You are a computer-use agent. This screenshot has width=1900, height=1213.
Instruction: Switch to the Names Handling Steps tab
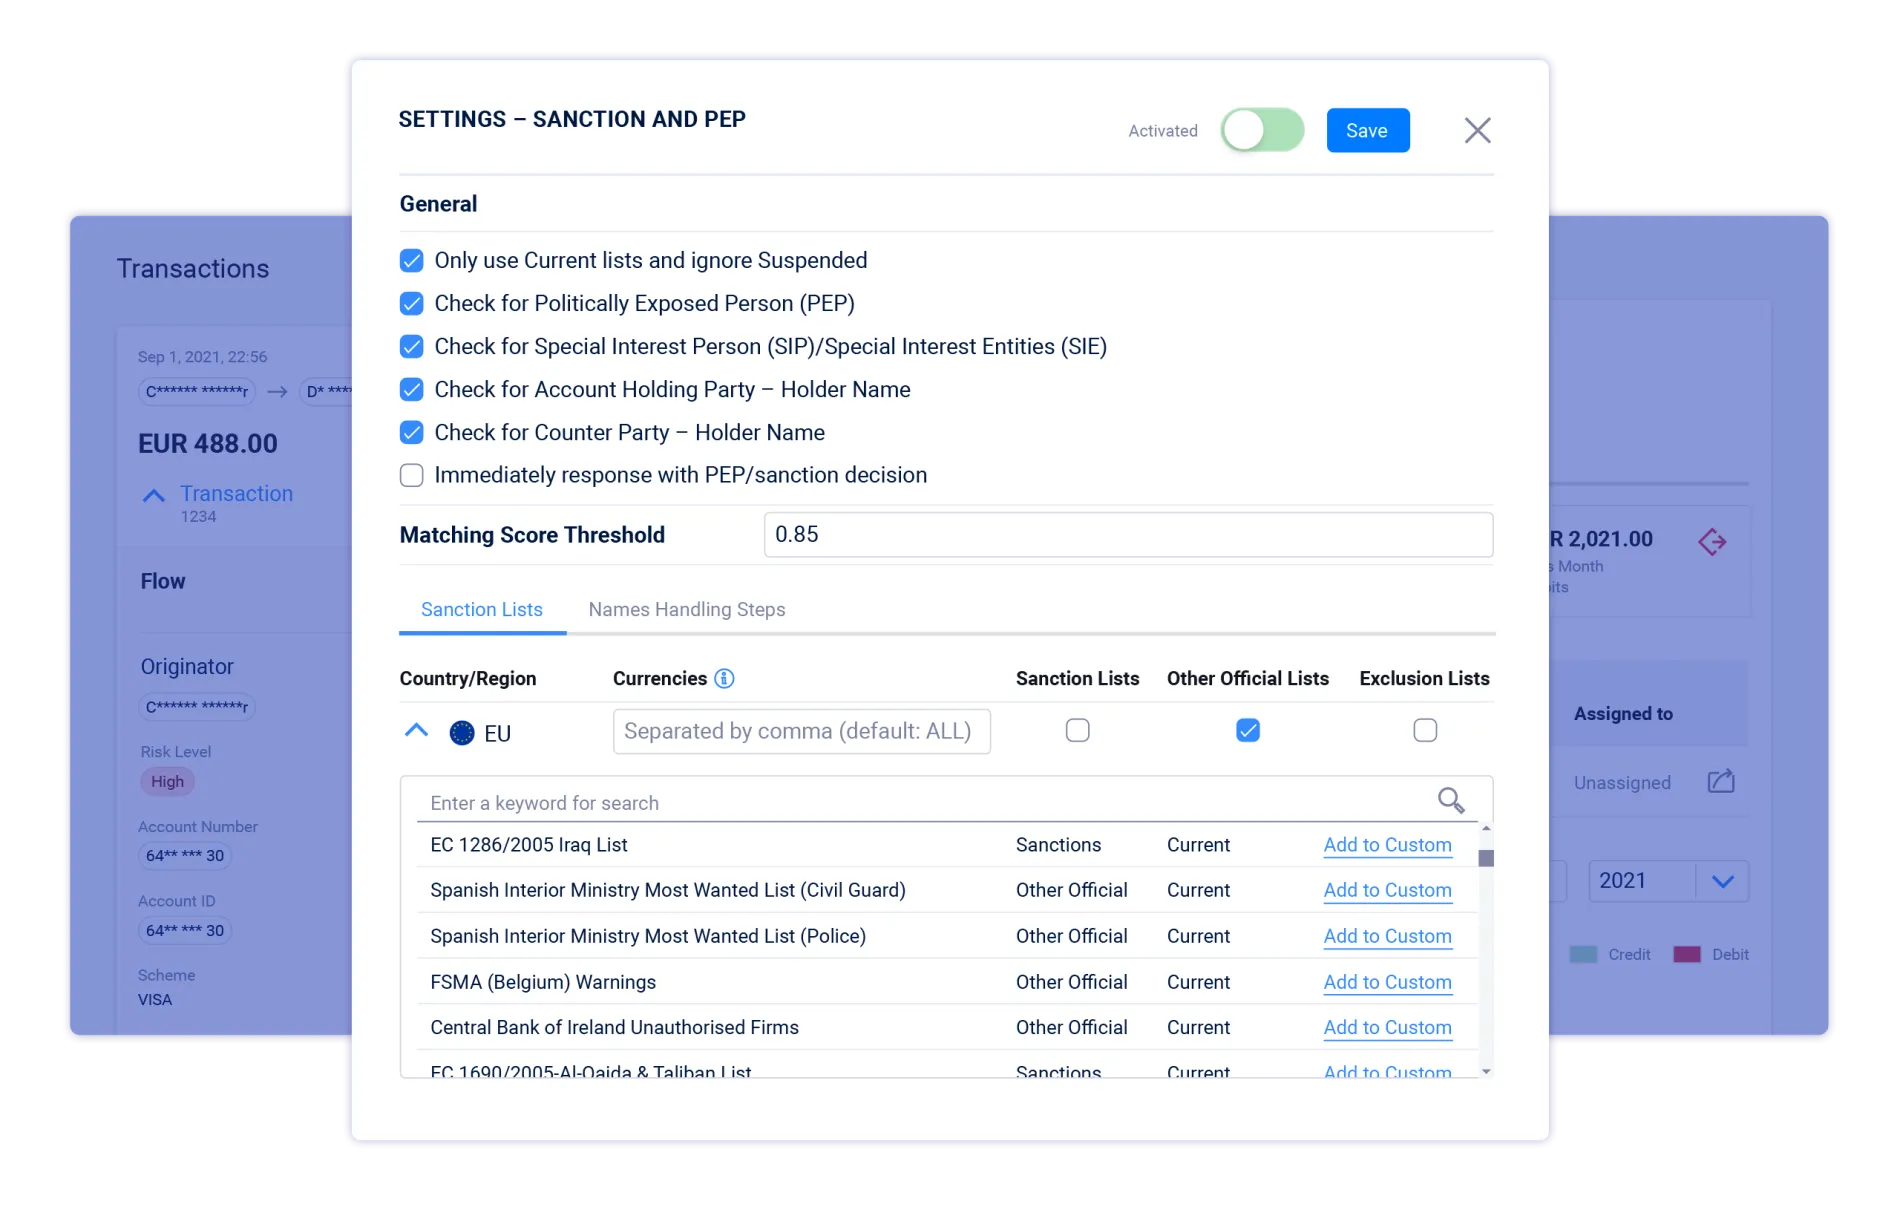tap(686, 610)
